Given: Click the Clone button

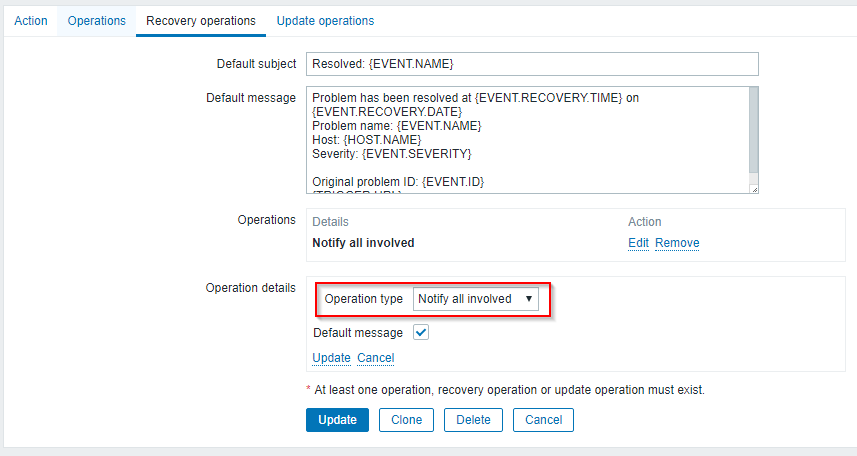Looking at the screenshot, I should [x=406, y=420].
